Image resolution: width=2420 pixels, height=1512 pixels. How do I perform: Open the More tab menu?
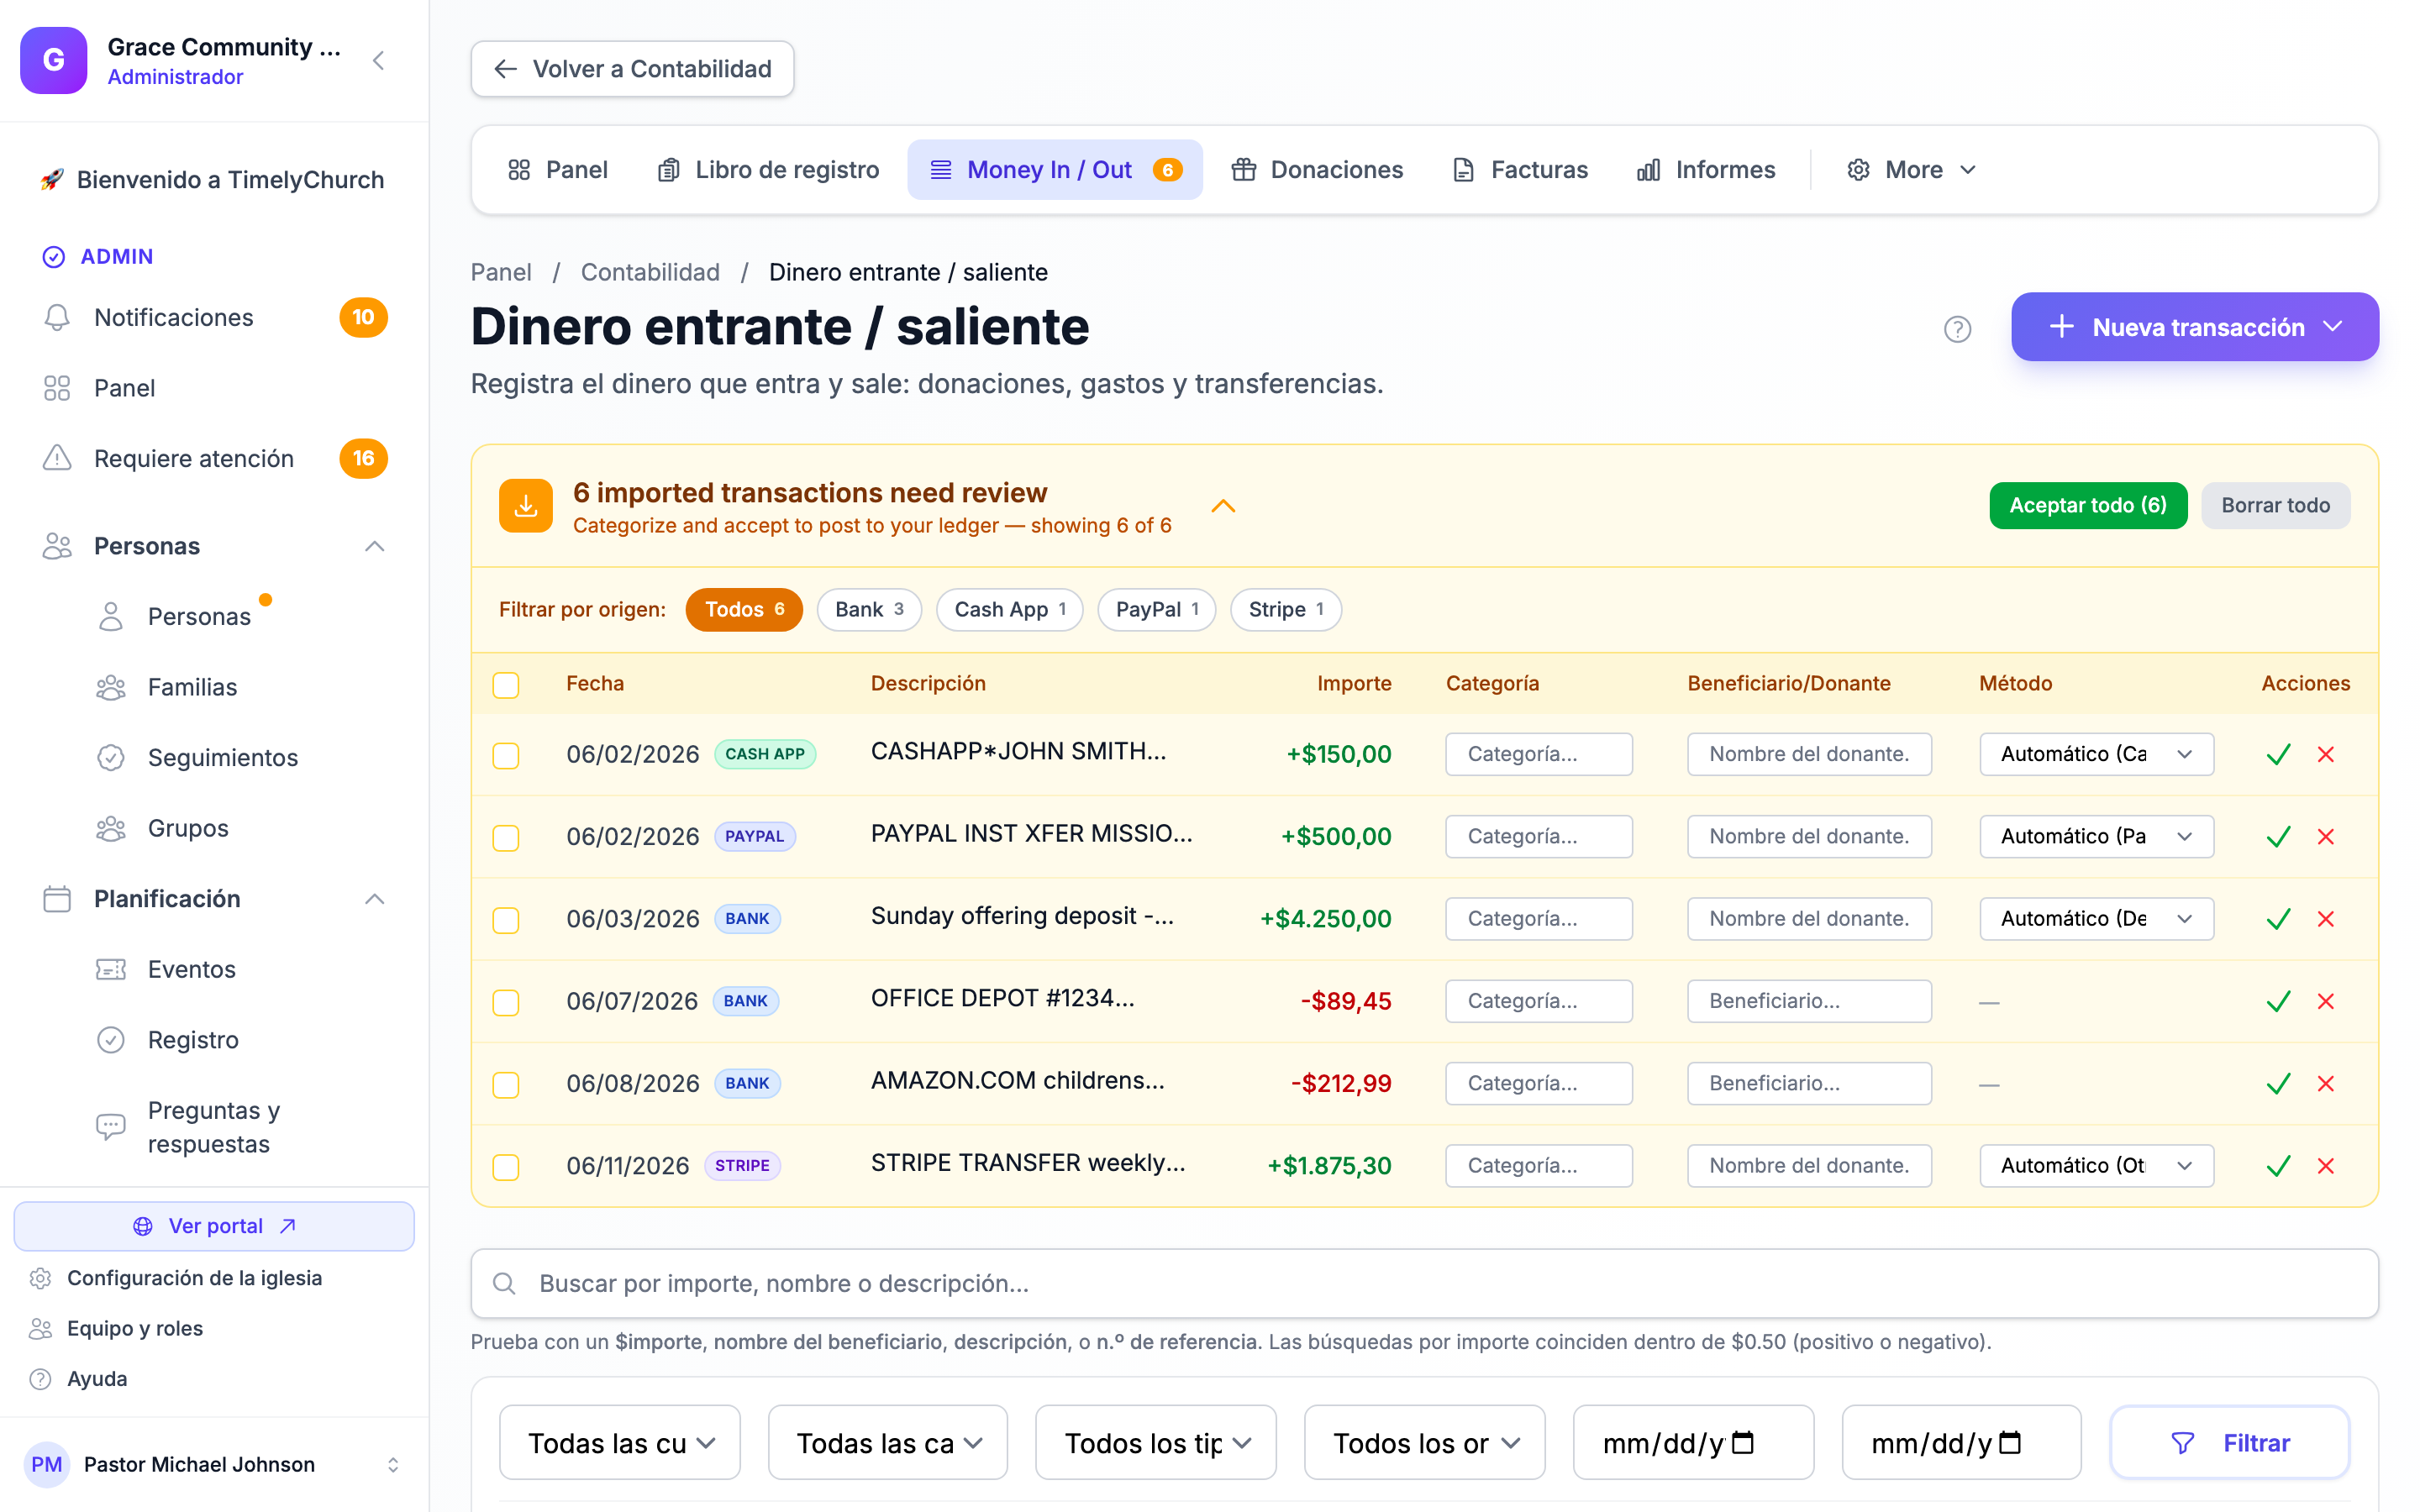1911,170
